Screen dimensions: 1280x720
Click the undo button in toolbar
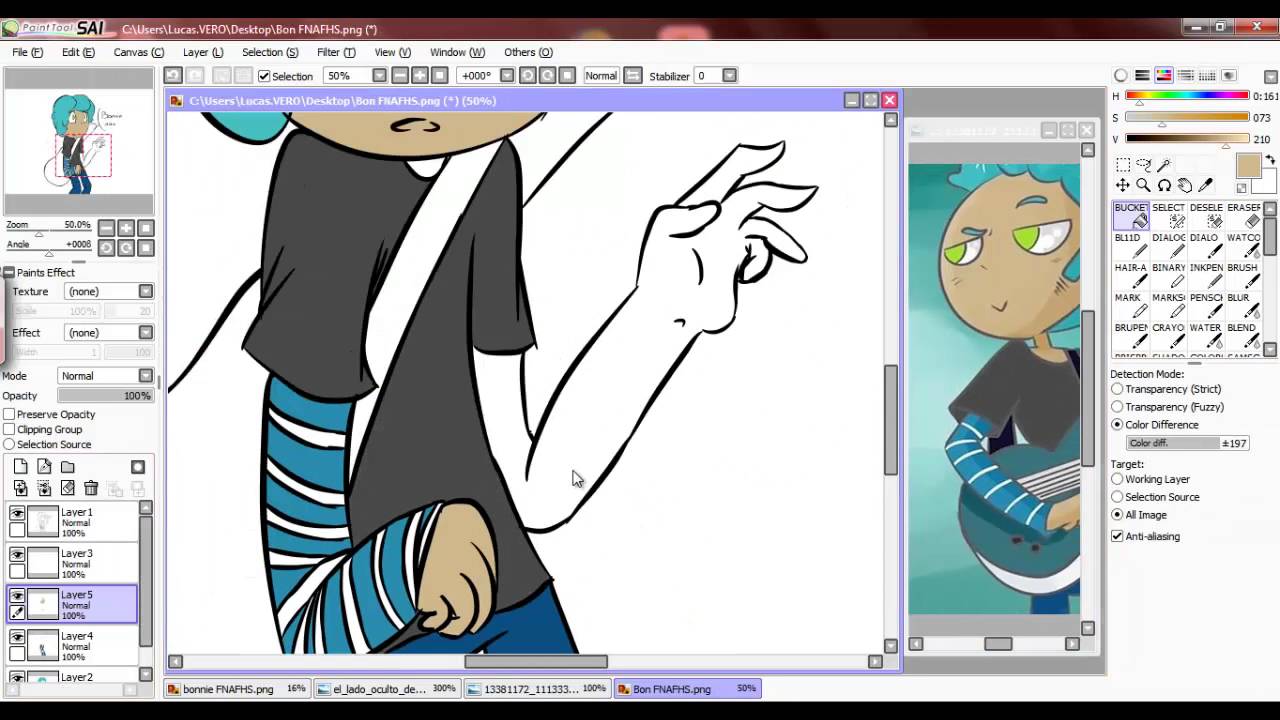(173, 76)
